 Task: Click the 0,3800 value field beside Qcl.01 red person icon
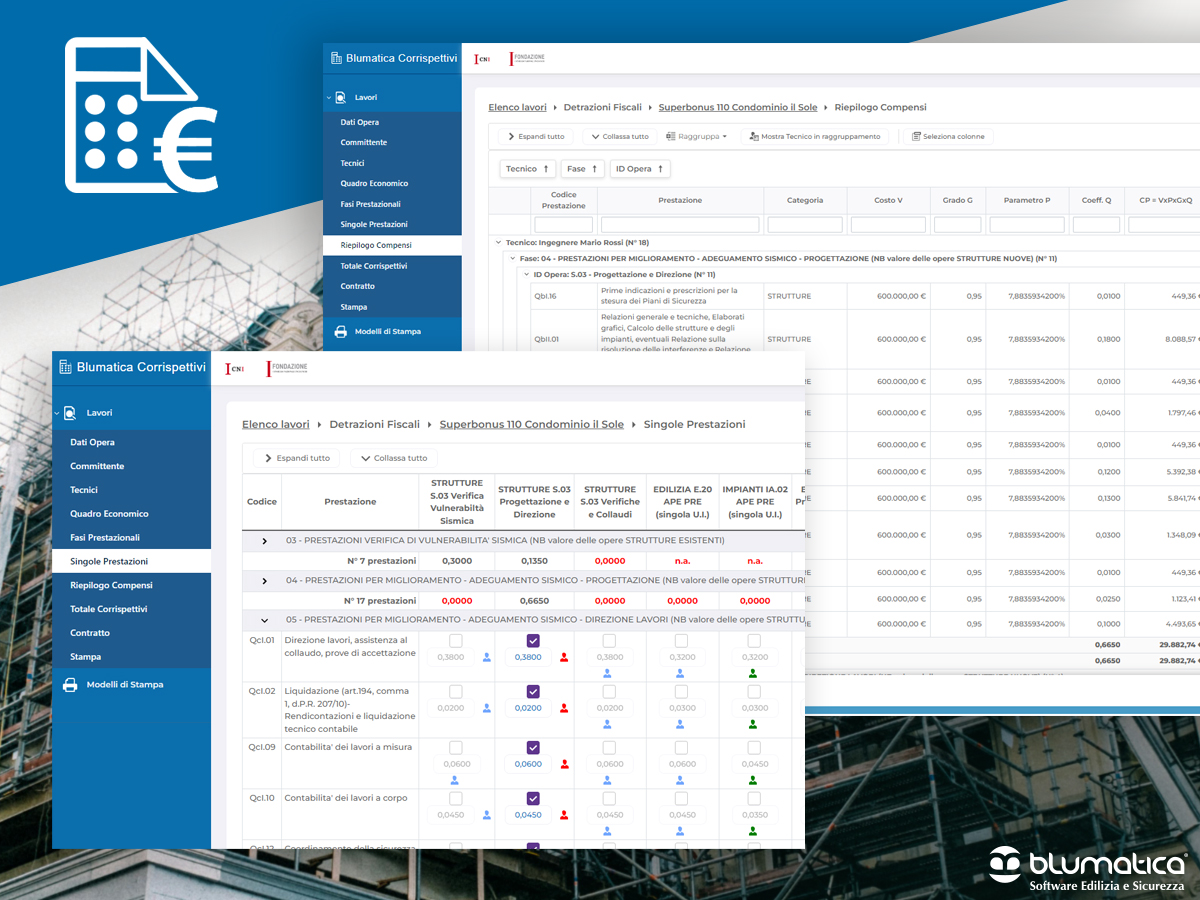(x=528, y=657)
